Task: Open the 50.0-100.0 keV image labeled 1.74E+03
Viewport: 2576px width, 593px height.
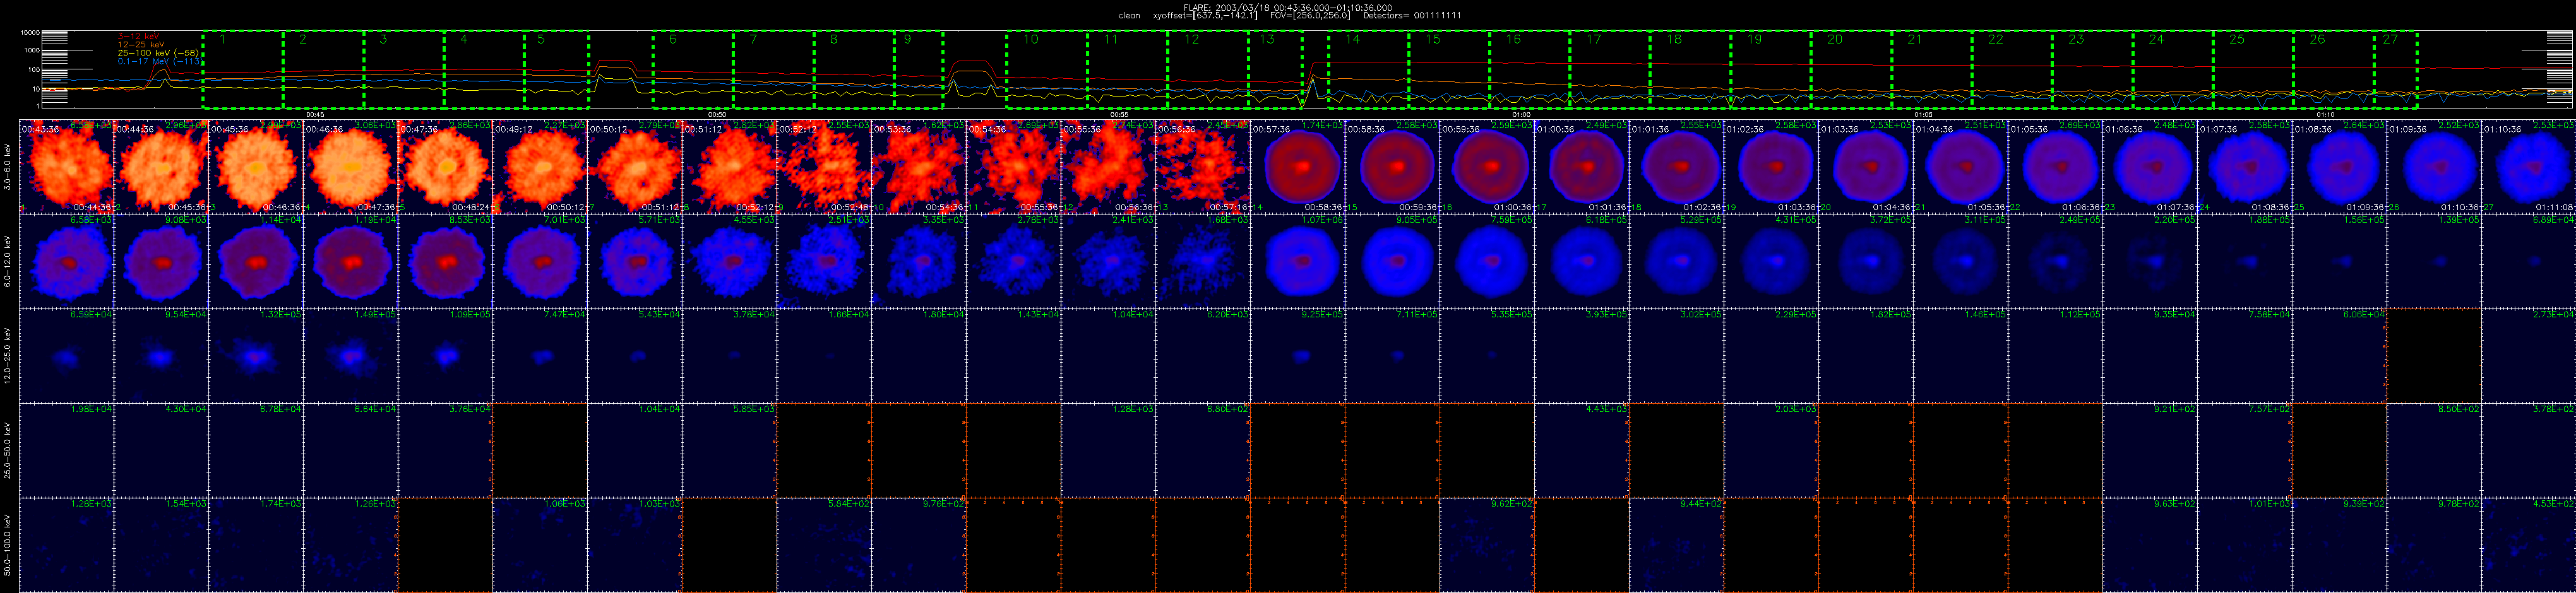Action: point(256,545)
